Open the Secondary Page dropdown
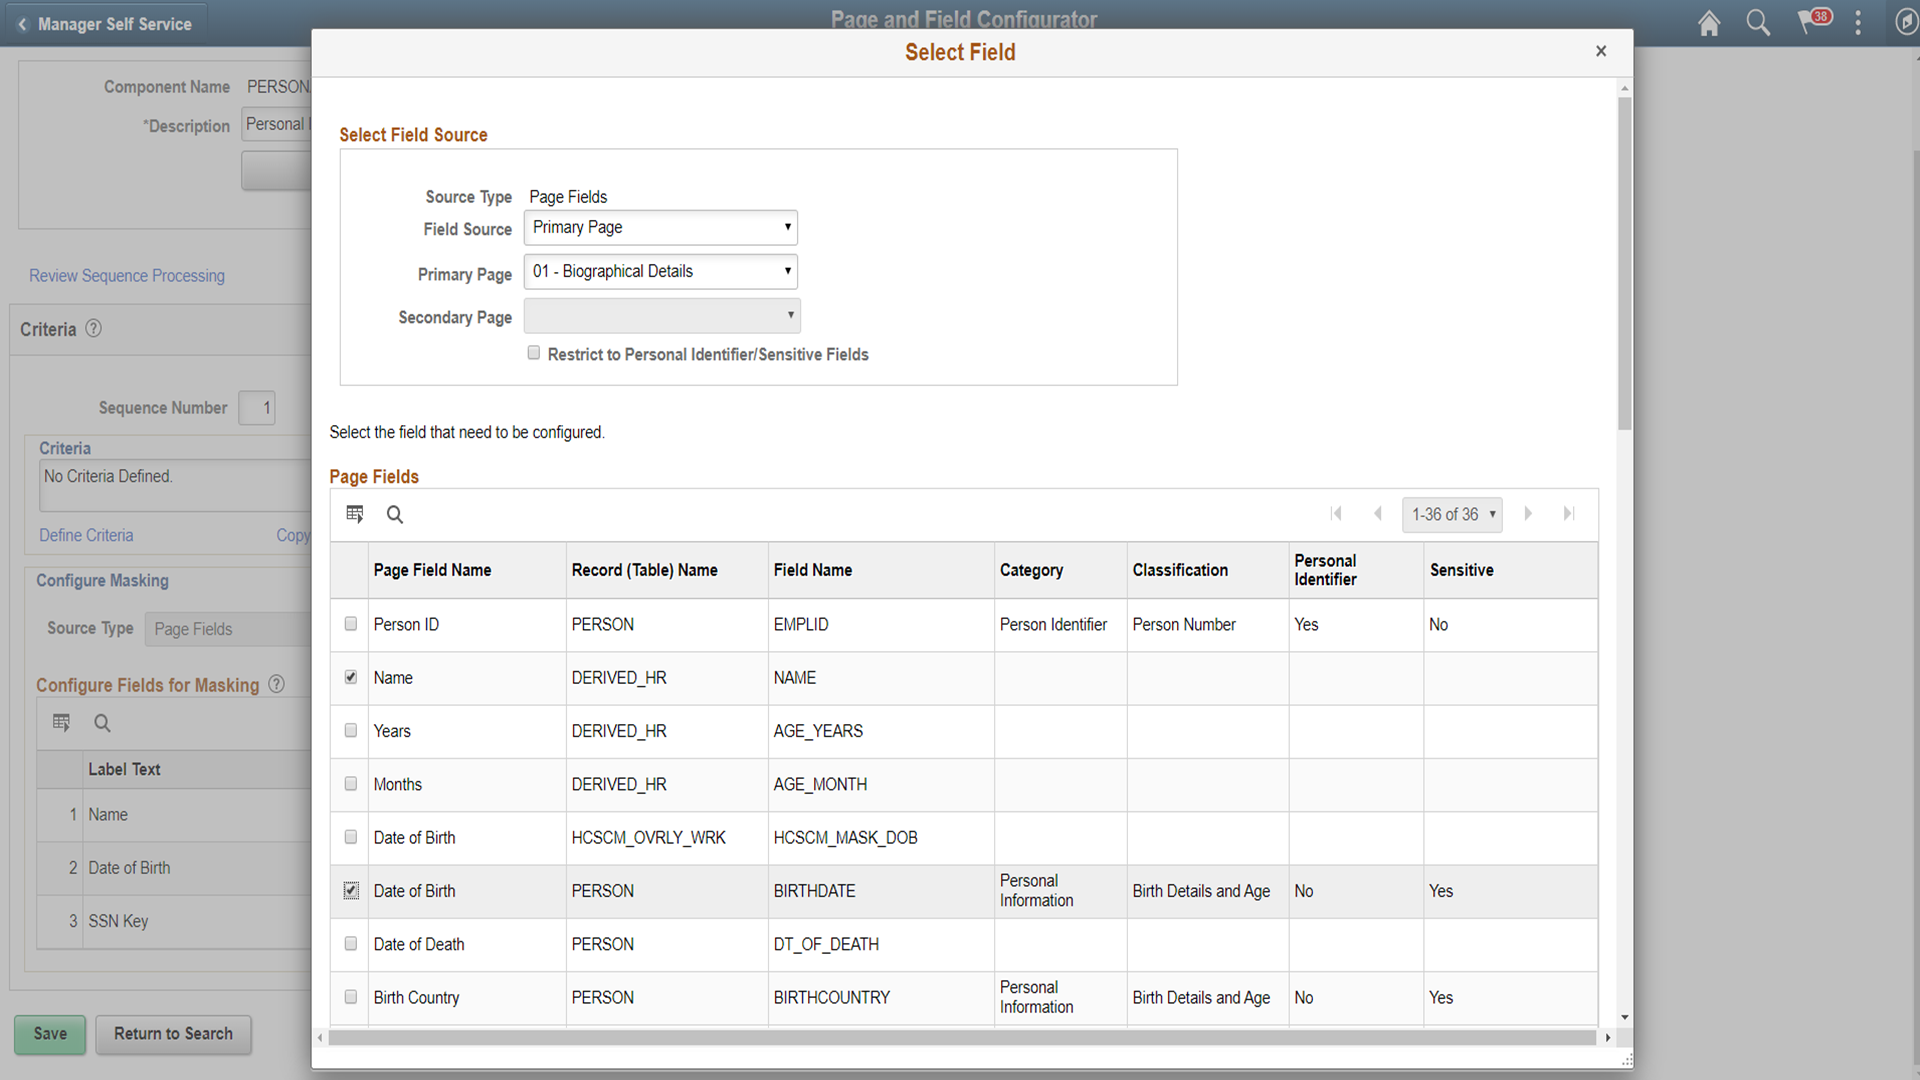 662,315
